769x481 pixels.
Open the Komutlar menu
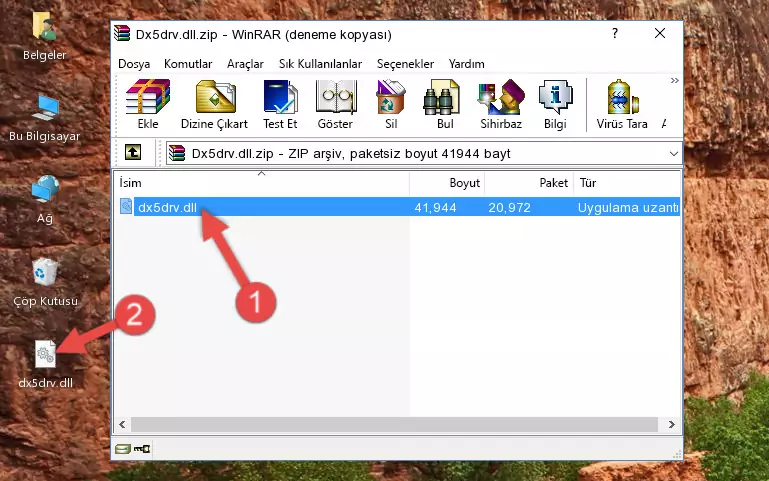[188, 64]
